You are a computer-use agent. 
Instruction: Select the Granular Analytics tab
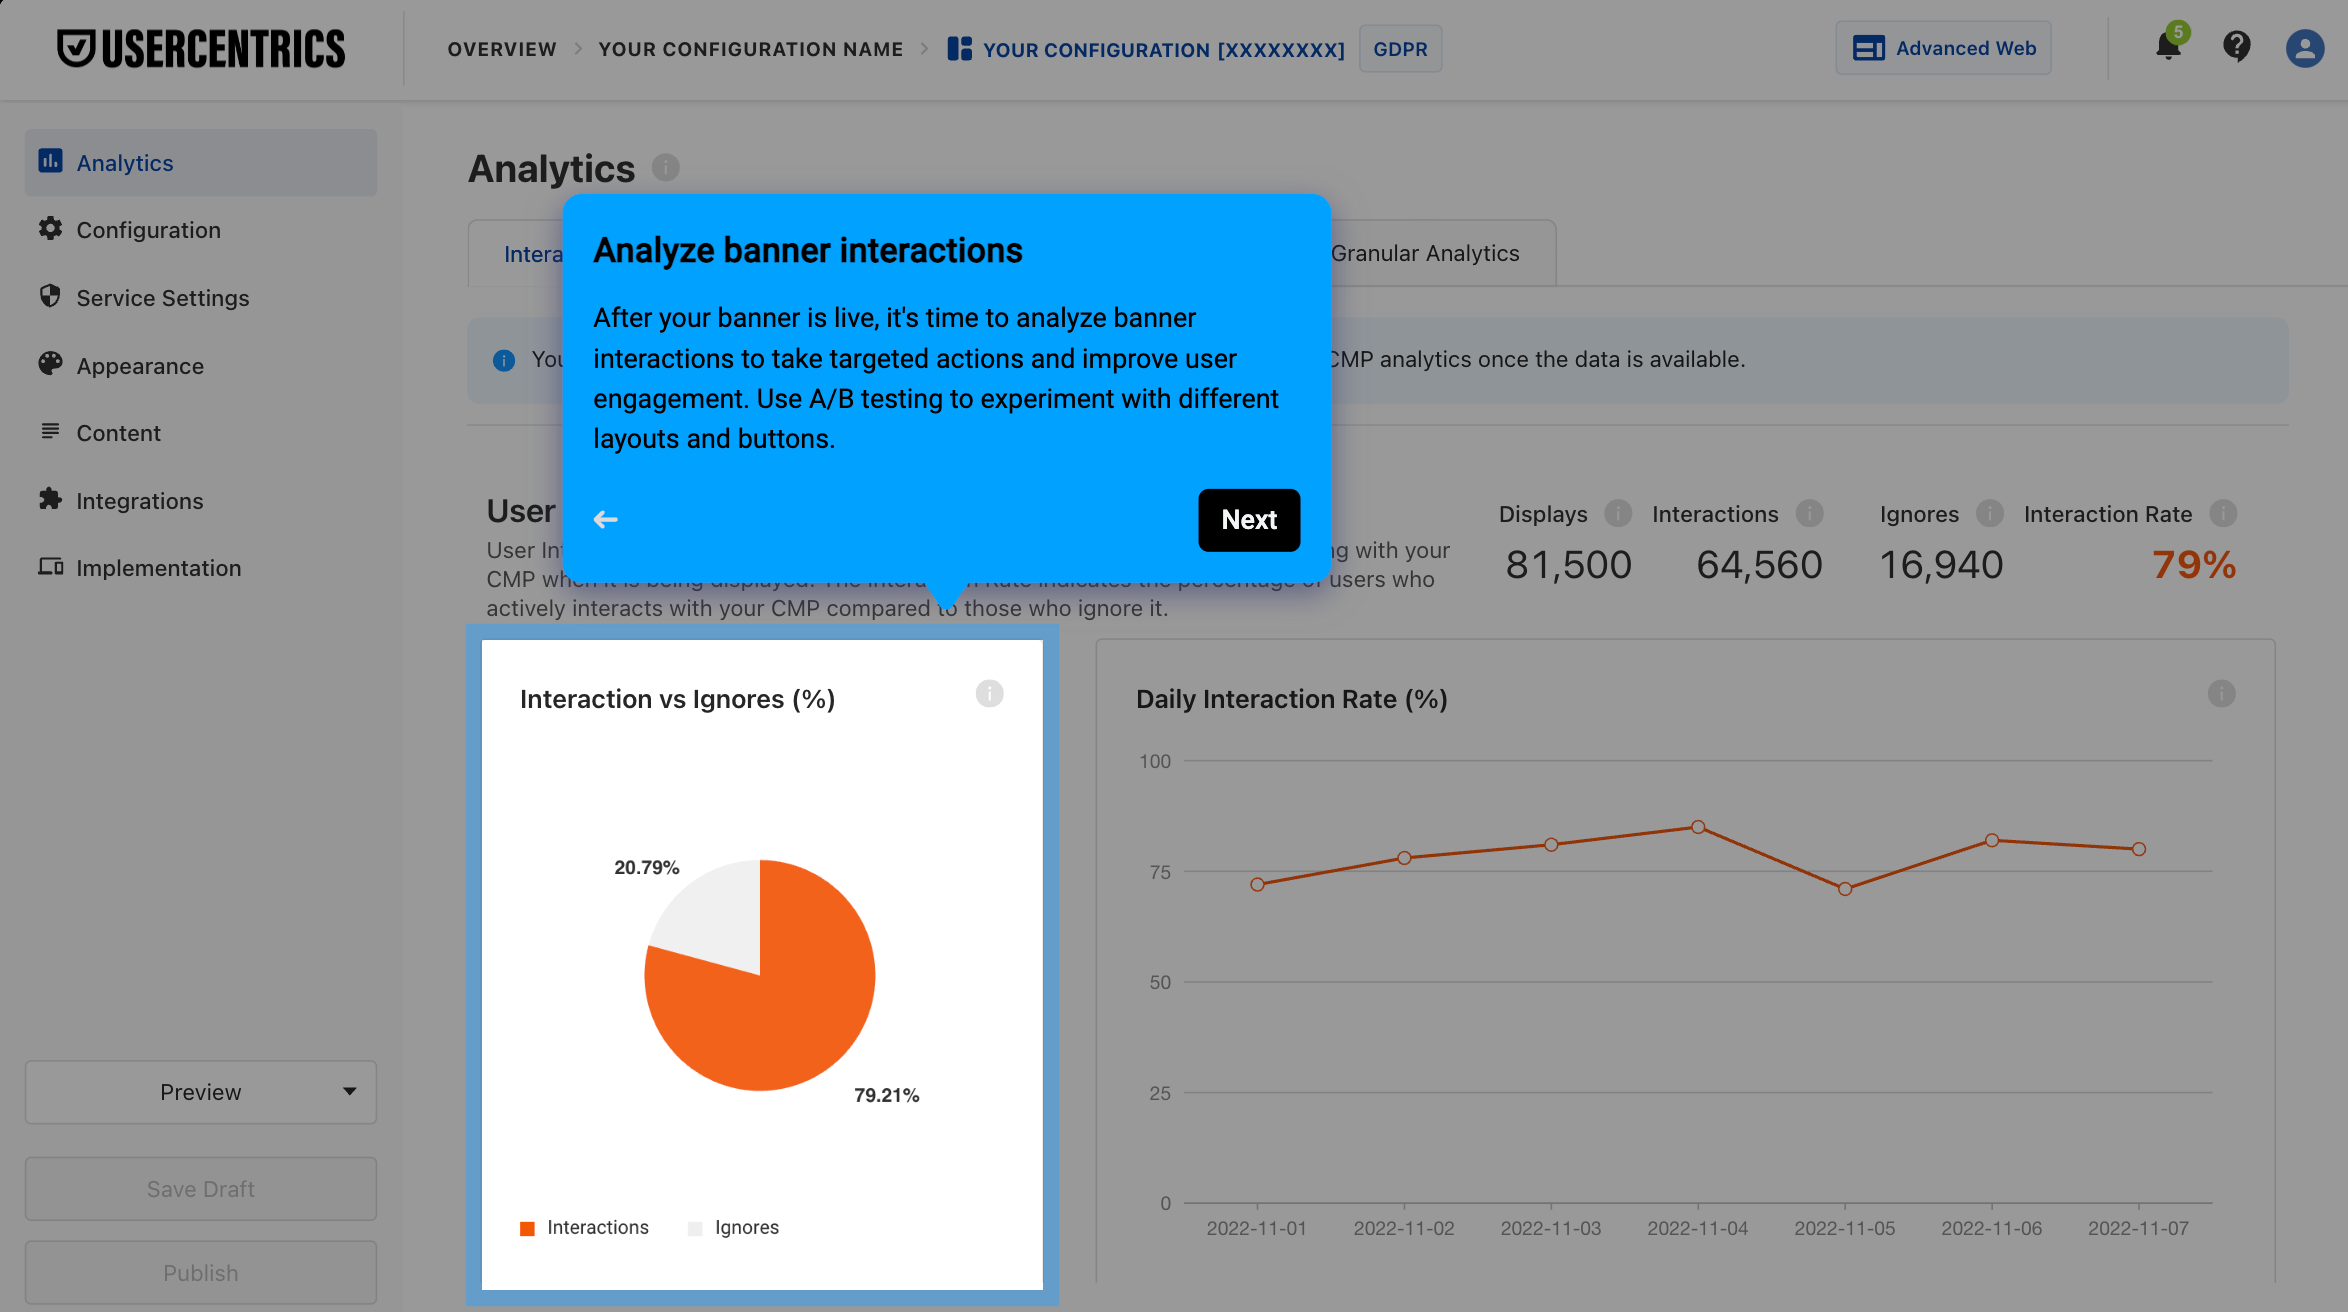pos(1426,253)
